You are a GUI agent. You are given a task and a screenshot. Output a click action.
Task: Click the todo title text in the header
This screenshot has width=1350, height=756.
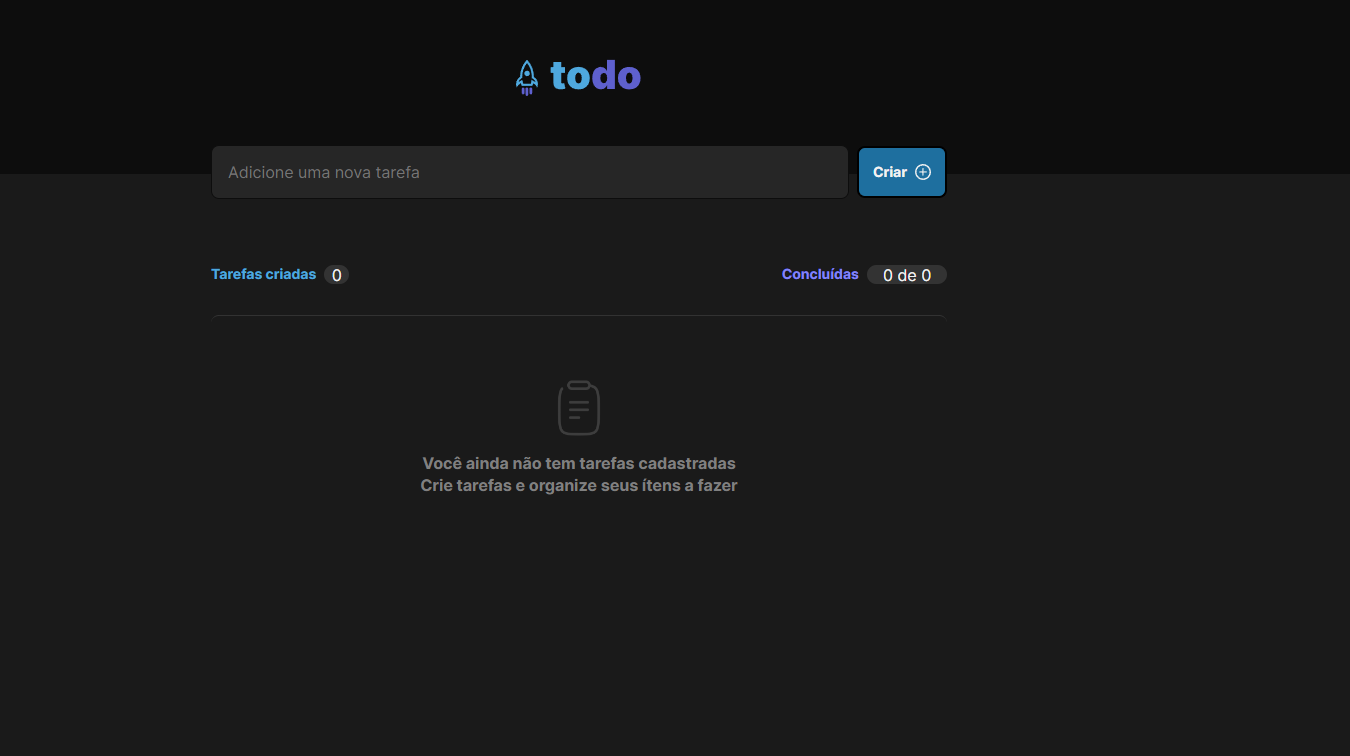tap(594, 75)
